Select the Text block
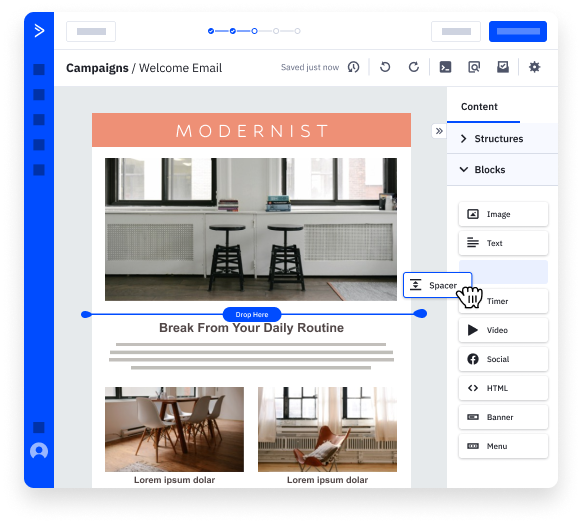 pyautogui.click(x=503, y=243)
